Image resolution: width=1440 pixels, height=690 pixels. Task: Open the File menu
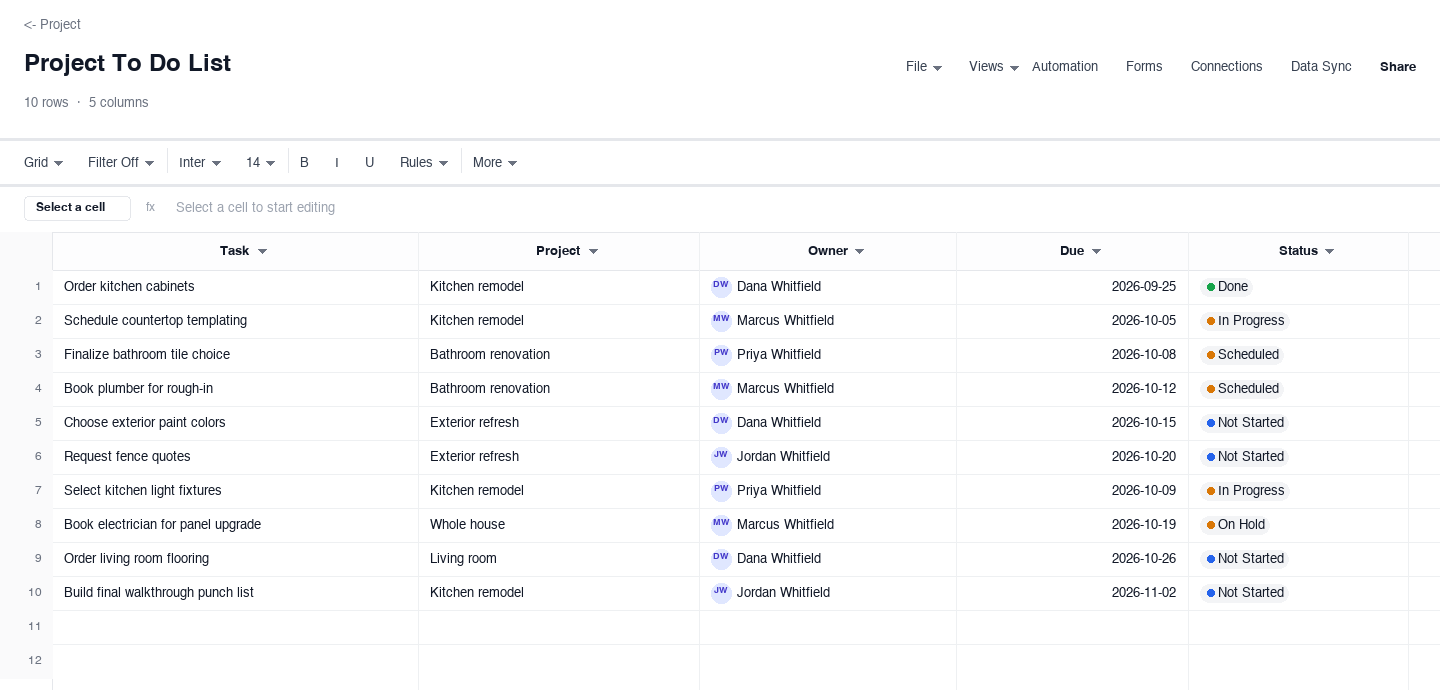point(924,67)
